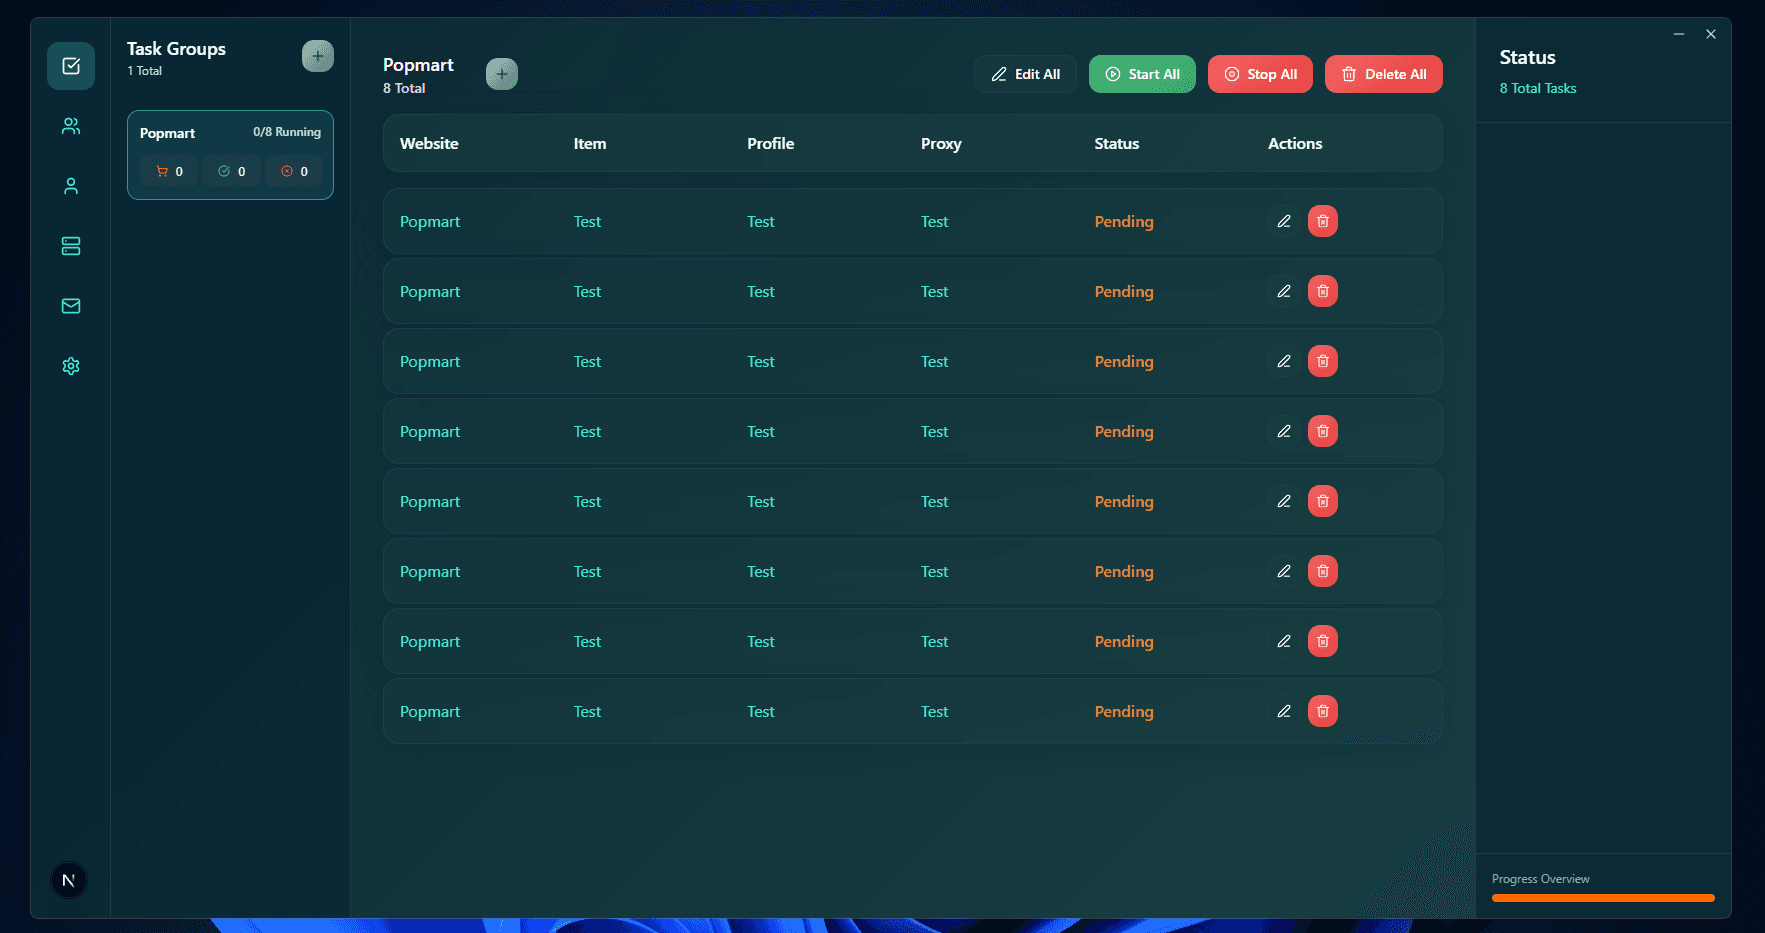The height and width of the screenshot is (933, 1765).
Task: Click the orange Progress Overview bar
Action: click(x=1603, y=898)
